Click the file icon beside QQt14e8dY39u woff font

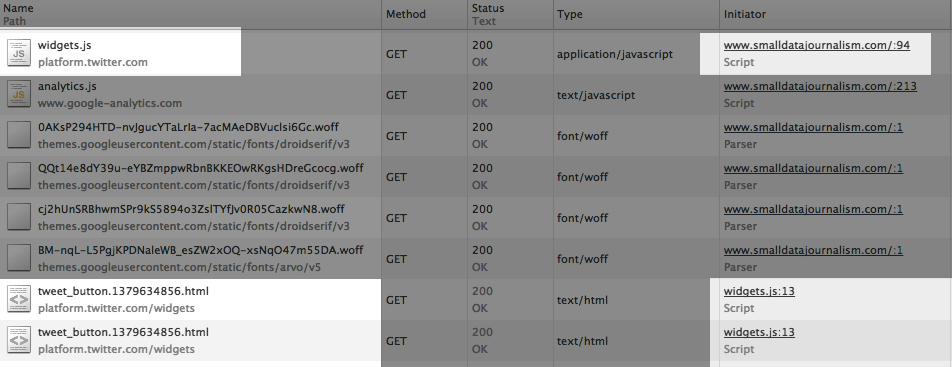(19, 176)
